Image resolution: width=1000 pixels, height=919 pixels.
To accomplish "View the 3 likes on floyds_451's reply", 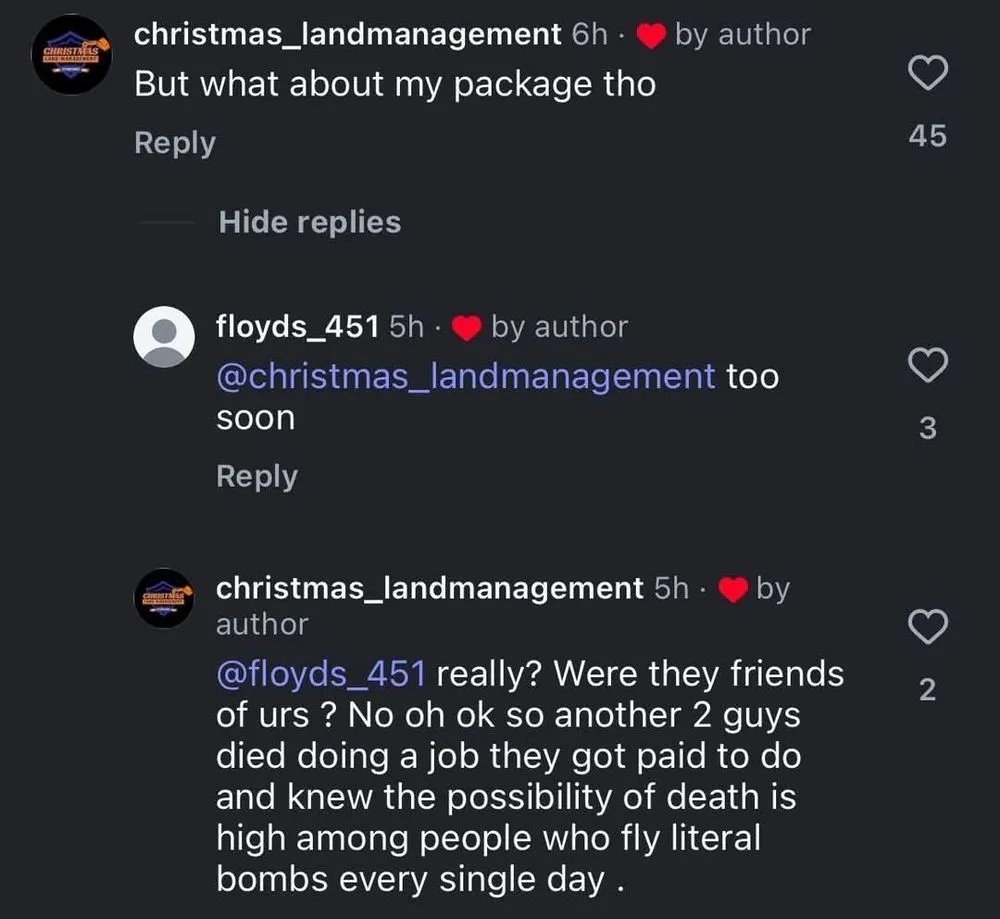I will (x=927, y=429).
